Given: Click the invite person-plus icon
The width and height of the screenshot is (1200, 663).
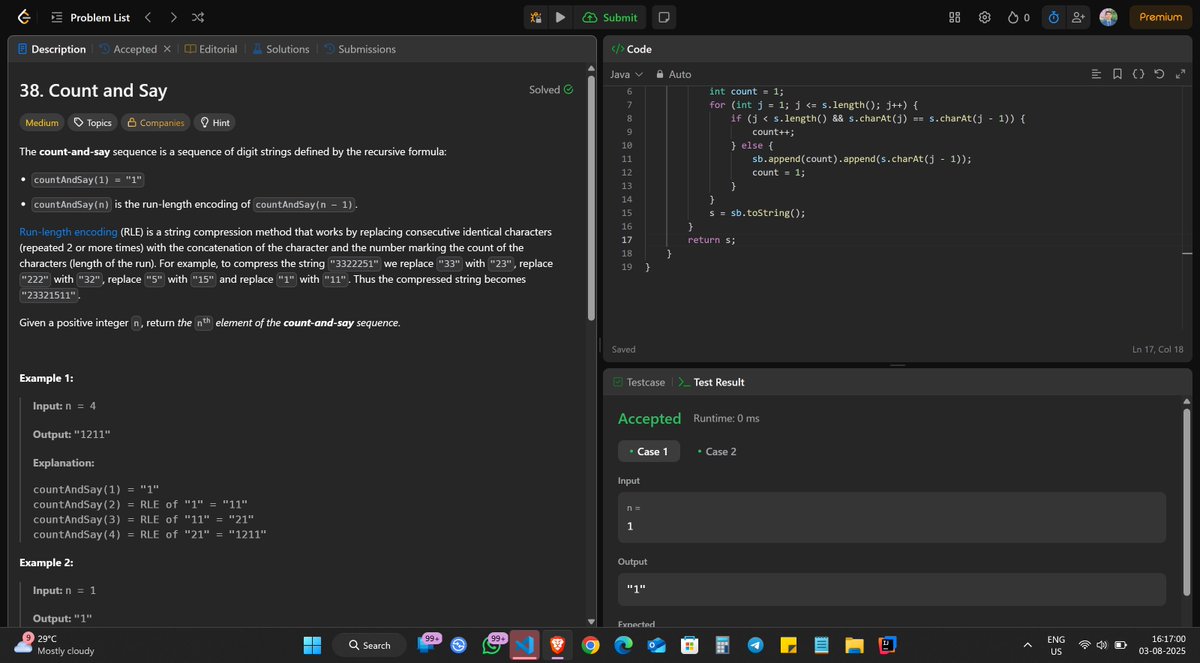Looking at the screenshot, I should tap(1077, 17).
